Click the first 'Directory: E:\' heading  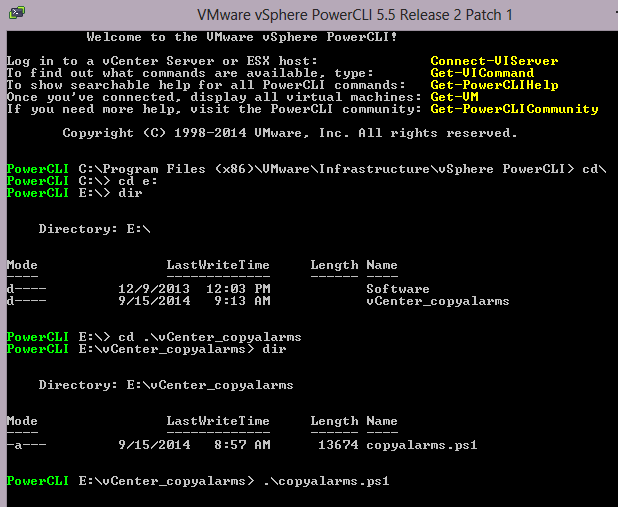[x=94, y=229]
